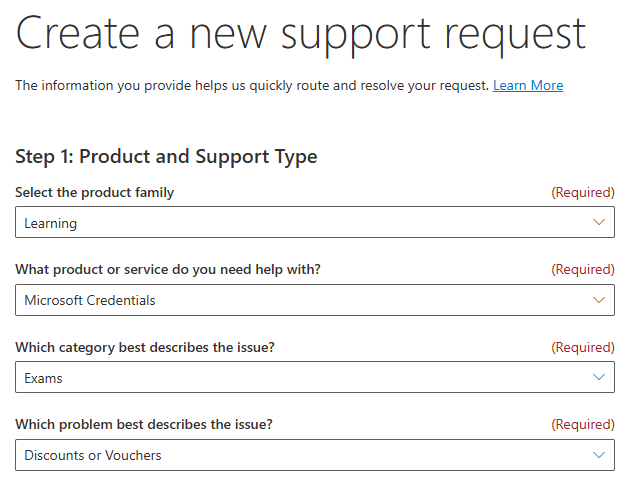Click the 'What product or service' question label
630x489 pixels.
click(x=168, y=269)
